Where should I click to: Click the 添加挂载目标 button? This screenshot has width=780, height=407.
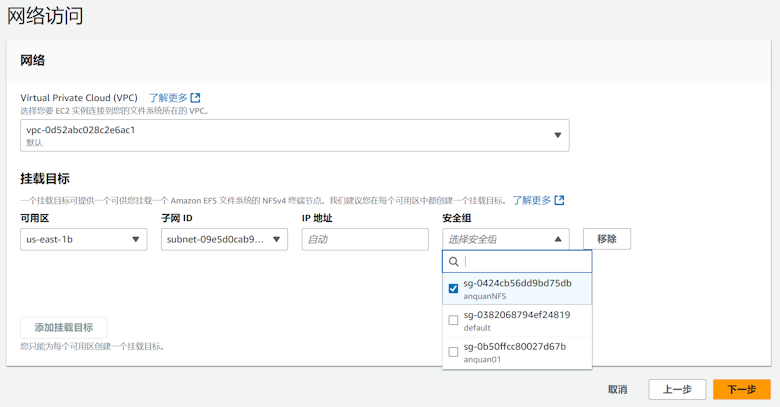pyautogui.click(x=64, y=327)
